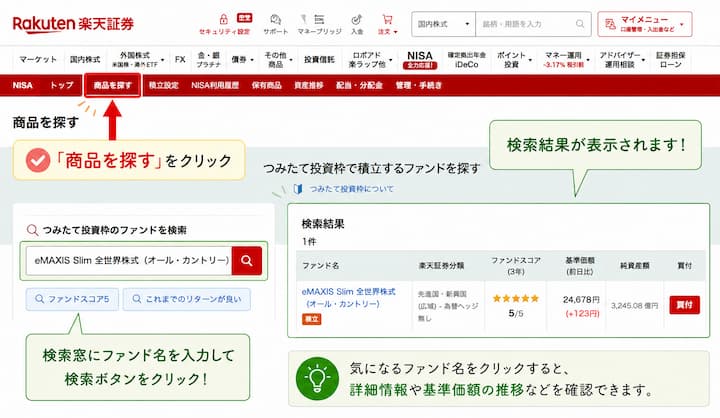Open the FX menu item
The width and height of the screenshot is (720, 418).
pos(180,60)
